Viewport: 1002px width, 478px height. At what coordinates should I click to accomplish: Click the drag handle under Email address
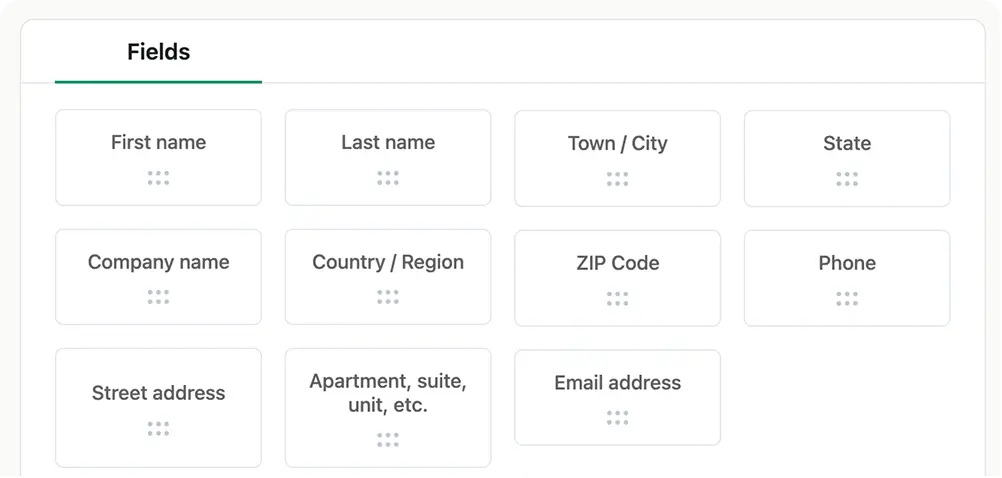pos(617,417)
